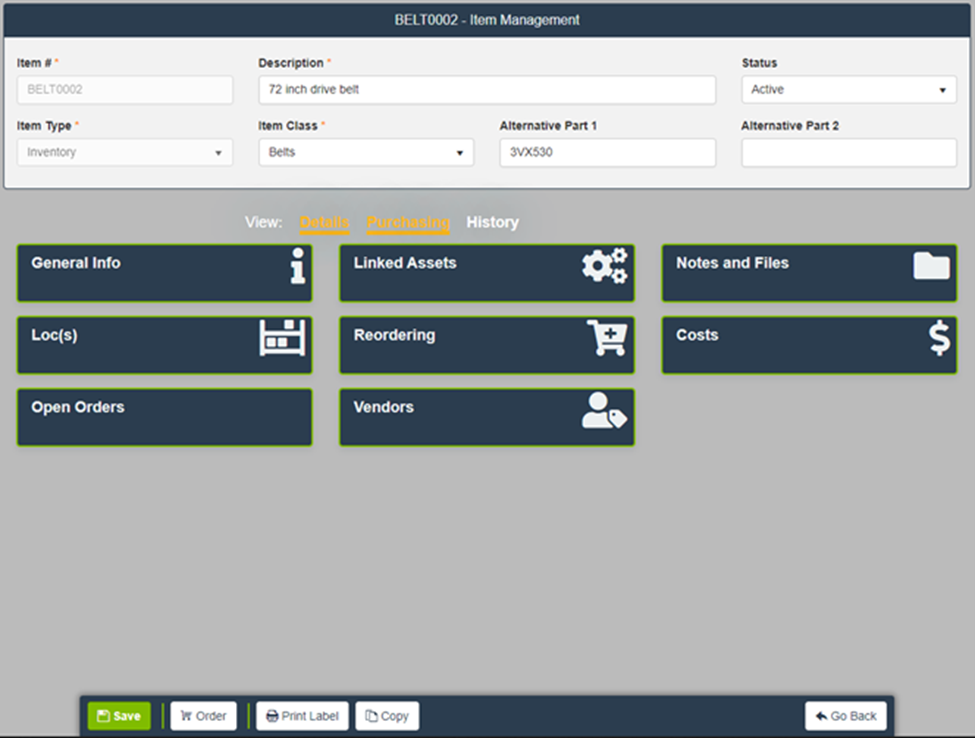
Task: Click the gears icon on Linked Assets
Action: tap(605, 266)
